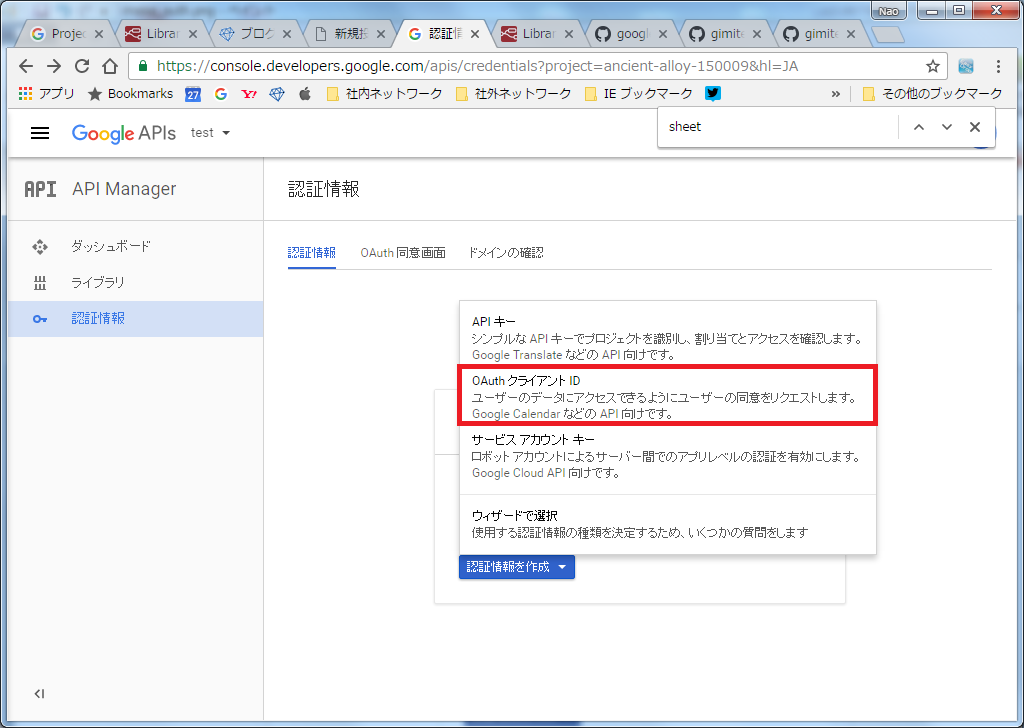Reload the current page

click(82, 66)
